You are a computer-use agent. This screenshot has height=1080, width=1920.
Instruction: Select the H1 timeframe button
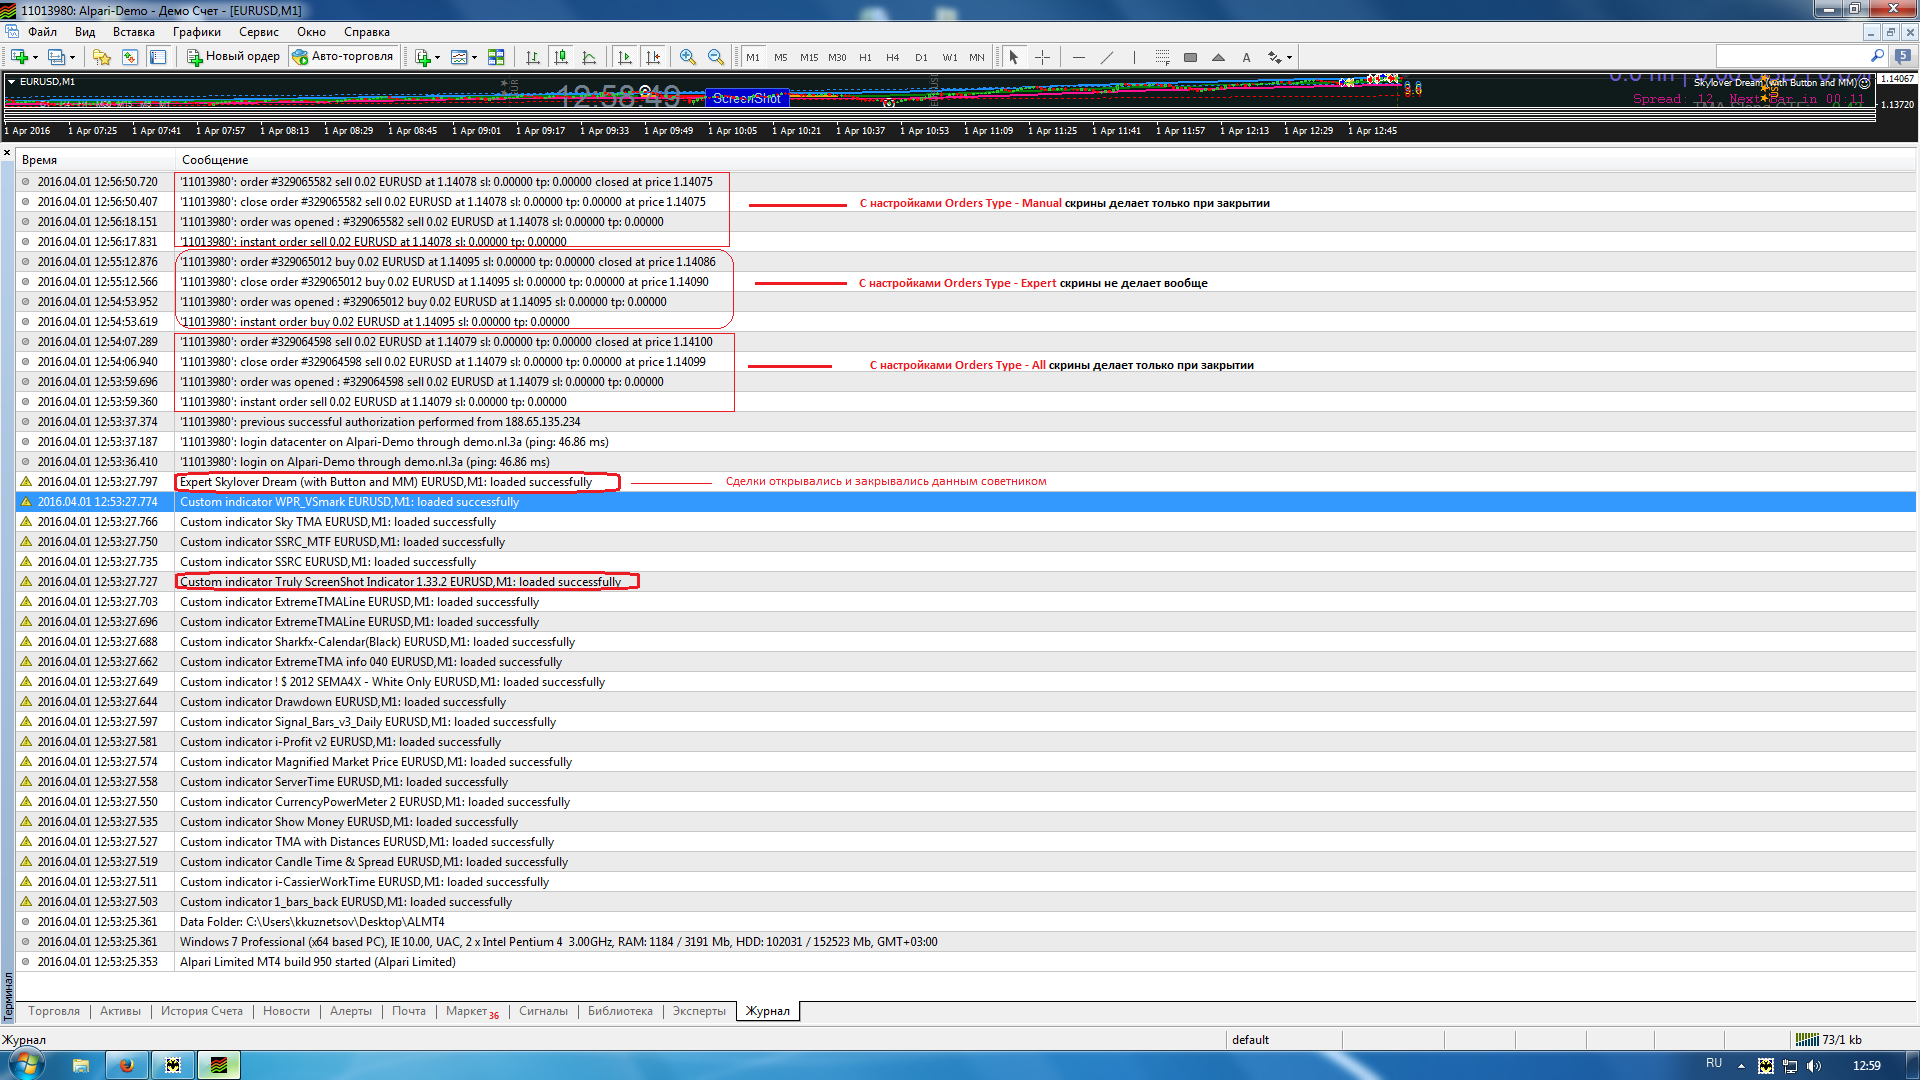(865, 57)
